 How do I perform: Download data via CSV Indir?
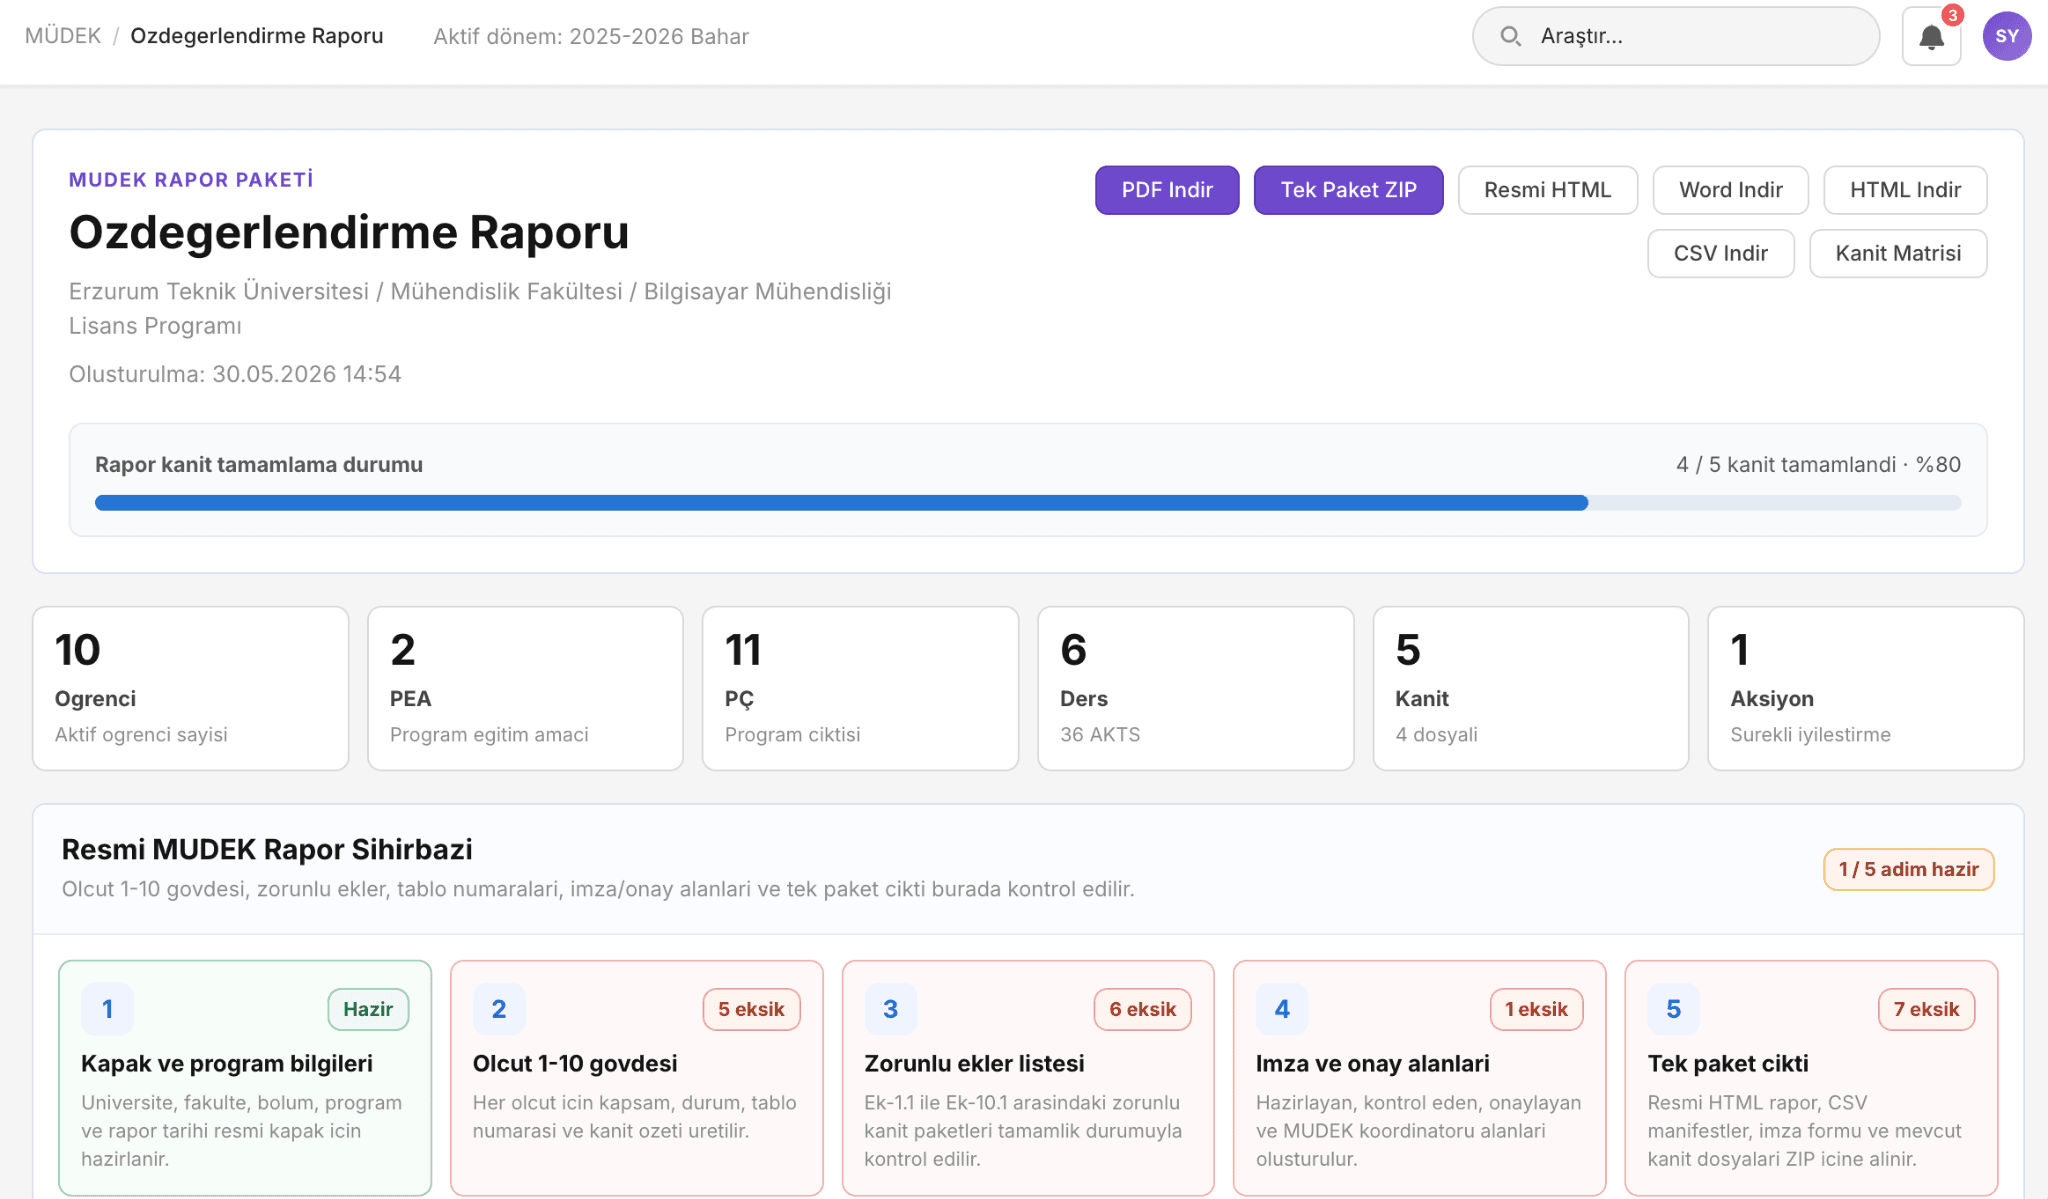point(1720,254)
